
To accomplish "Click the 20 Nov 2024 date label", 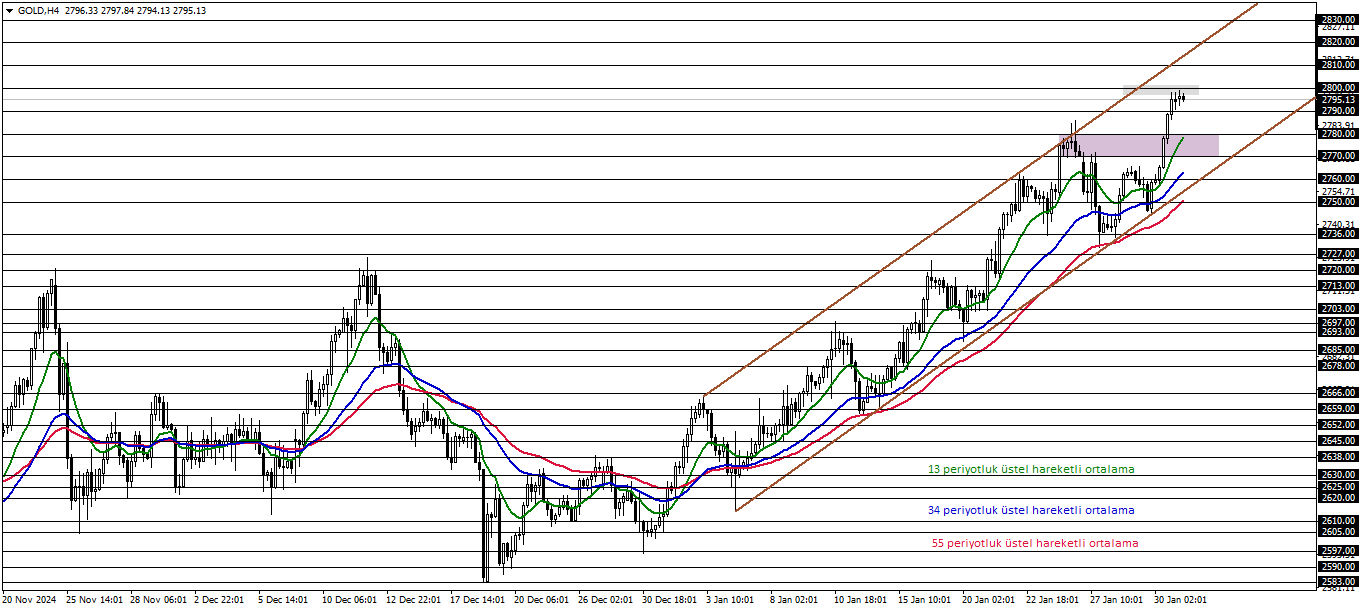I will (x=30, y=600).
